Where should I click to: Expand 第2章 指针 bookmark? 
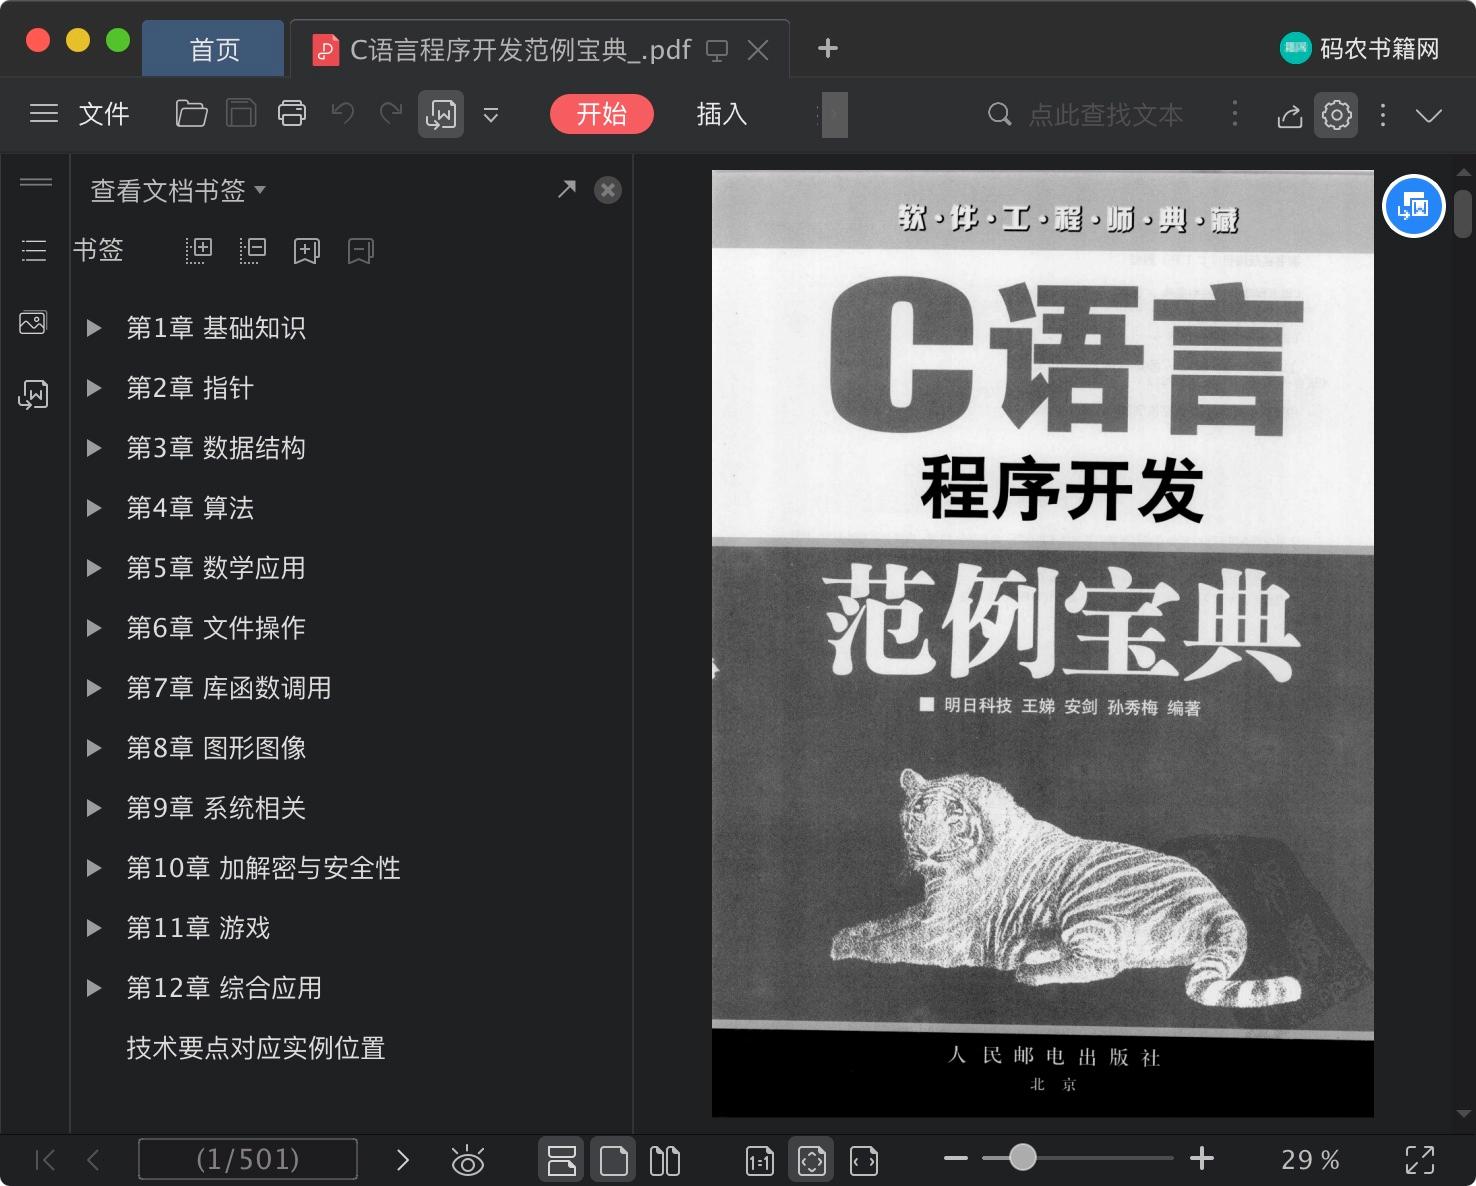click(94, 388)
